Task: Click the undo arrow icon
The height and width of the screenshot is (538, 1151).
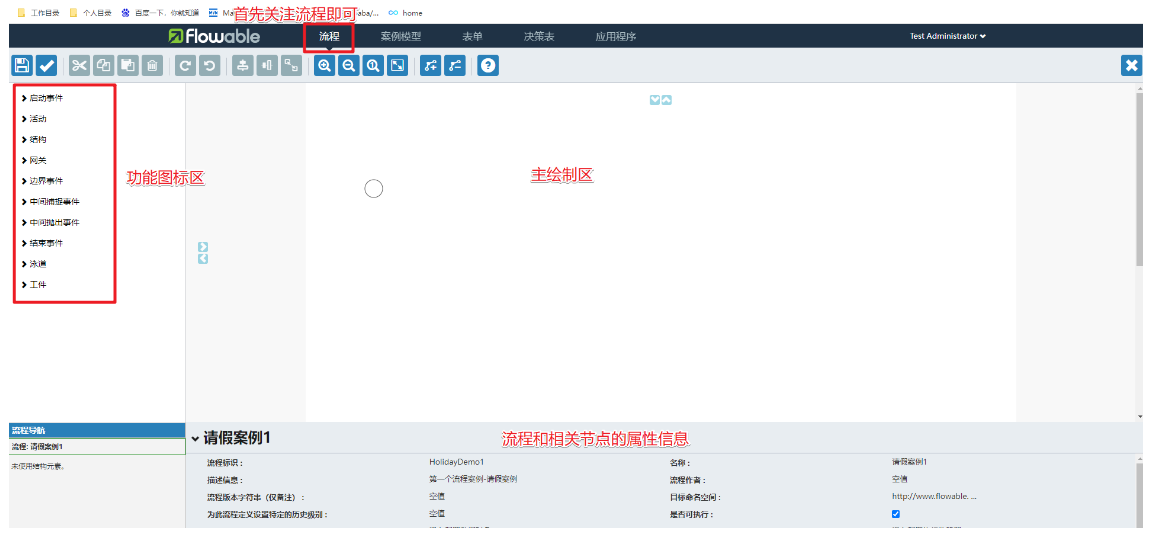Action: (209, 65)
